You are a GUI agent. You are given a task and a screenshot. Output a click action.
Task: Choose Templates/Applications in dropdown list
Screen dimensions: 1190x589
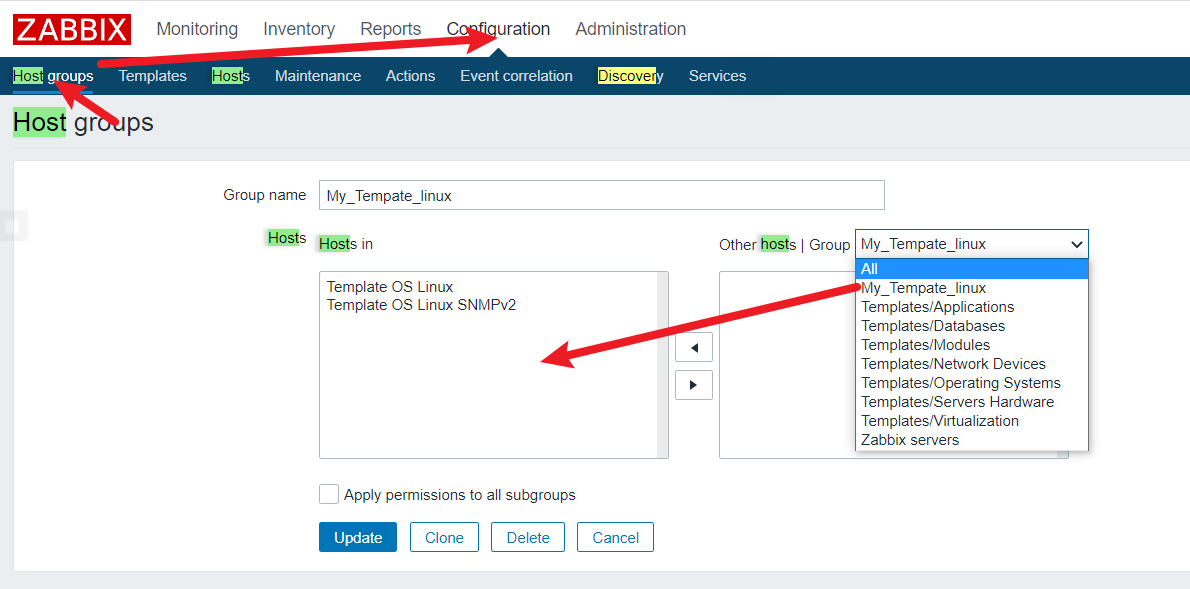point(971,307)
